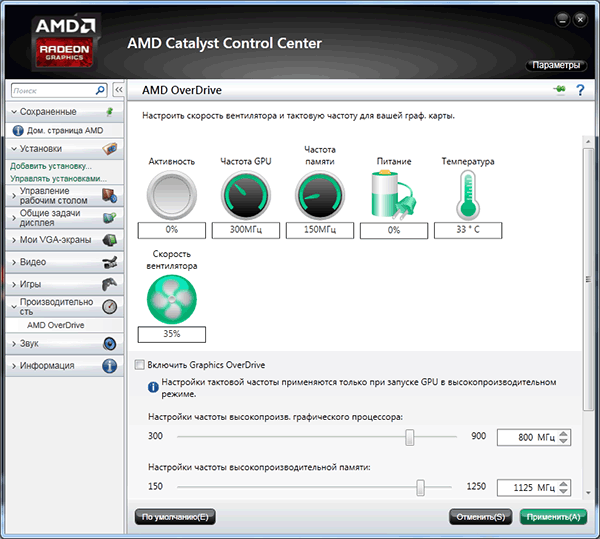Screen dimensions: 600x539
Task: Click the Температура thermometer icon
Action: click(x=468, y=195)
